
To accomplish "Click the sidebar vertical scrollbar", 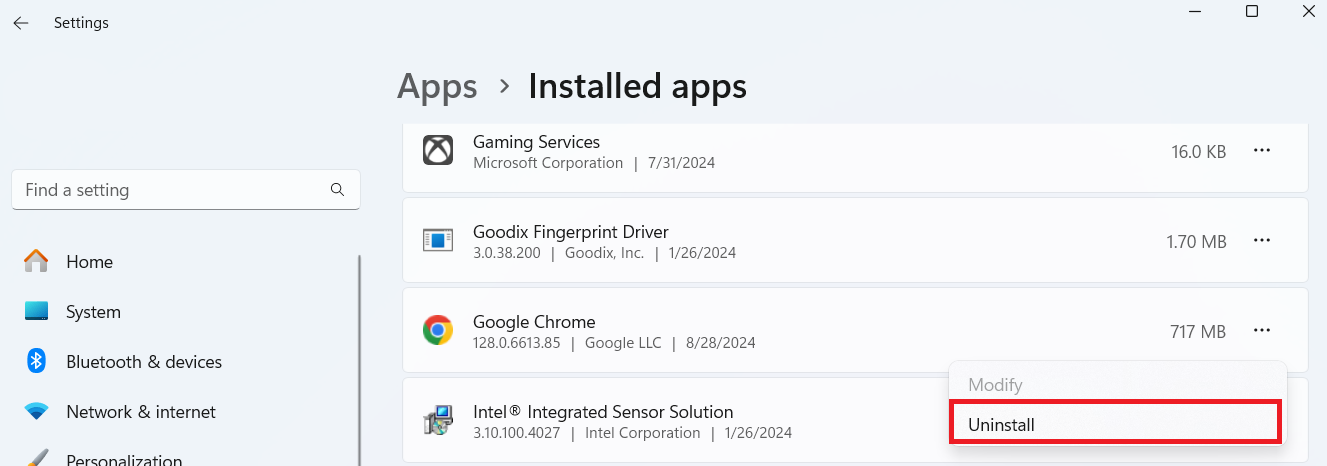I will 359,360.
